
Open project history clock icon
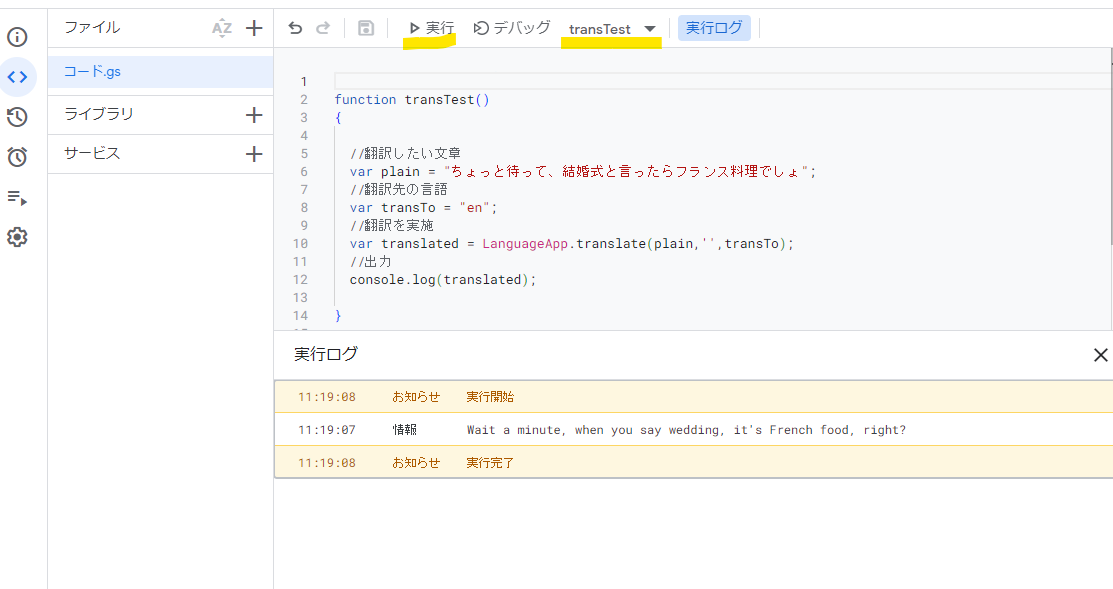(x=17, y=117)
